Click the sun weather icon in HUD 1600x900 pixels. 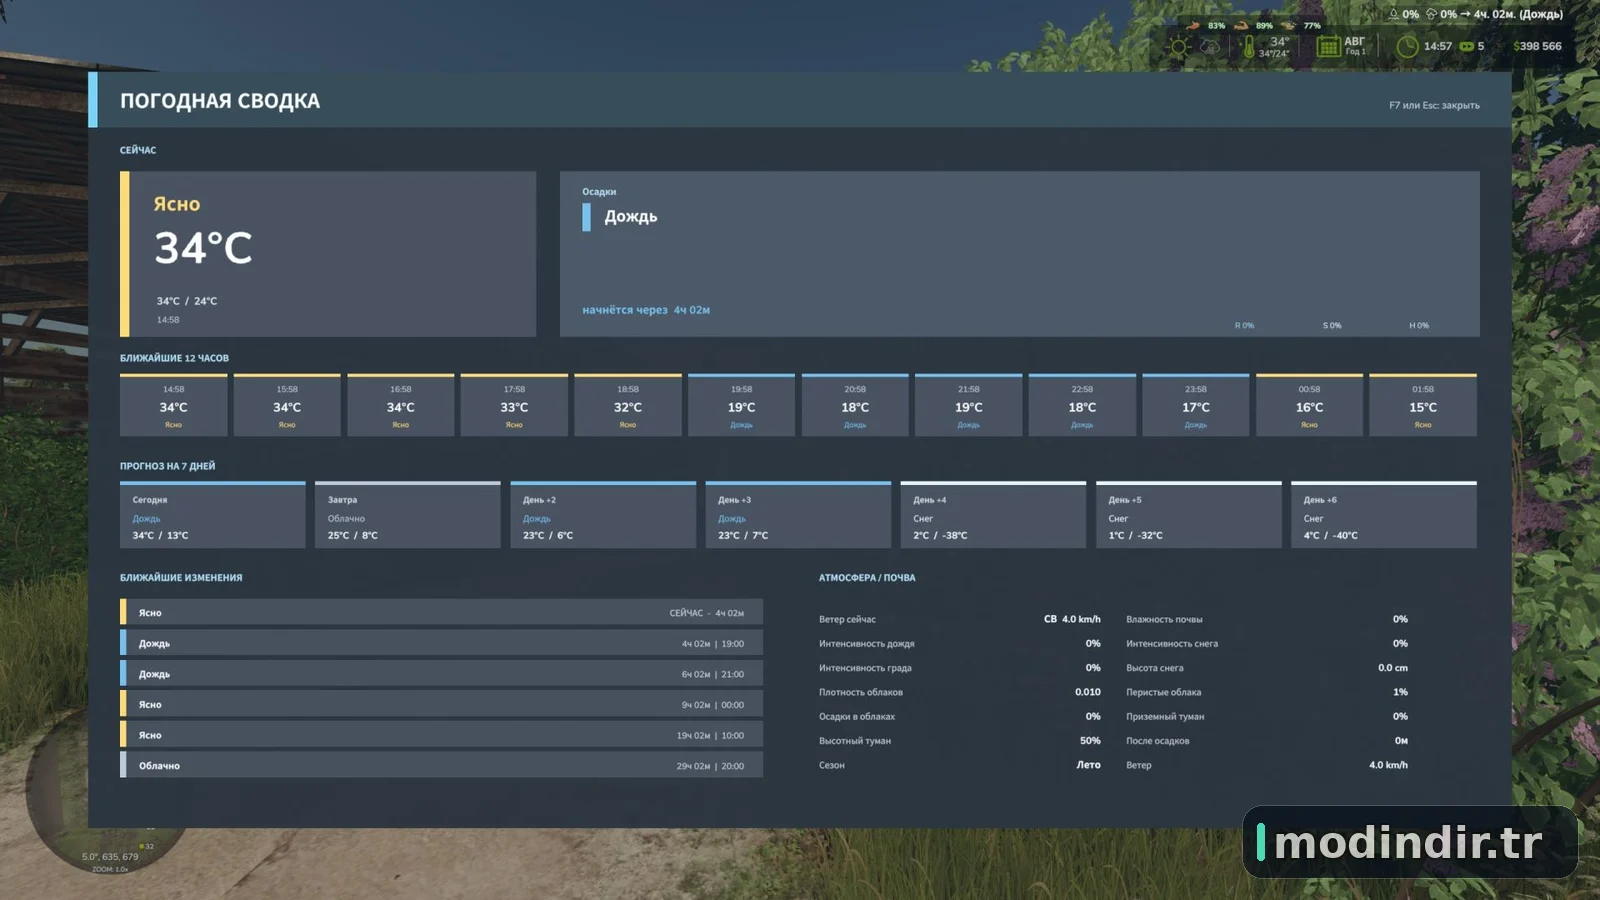click(1180, 47)
